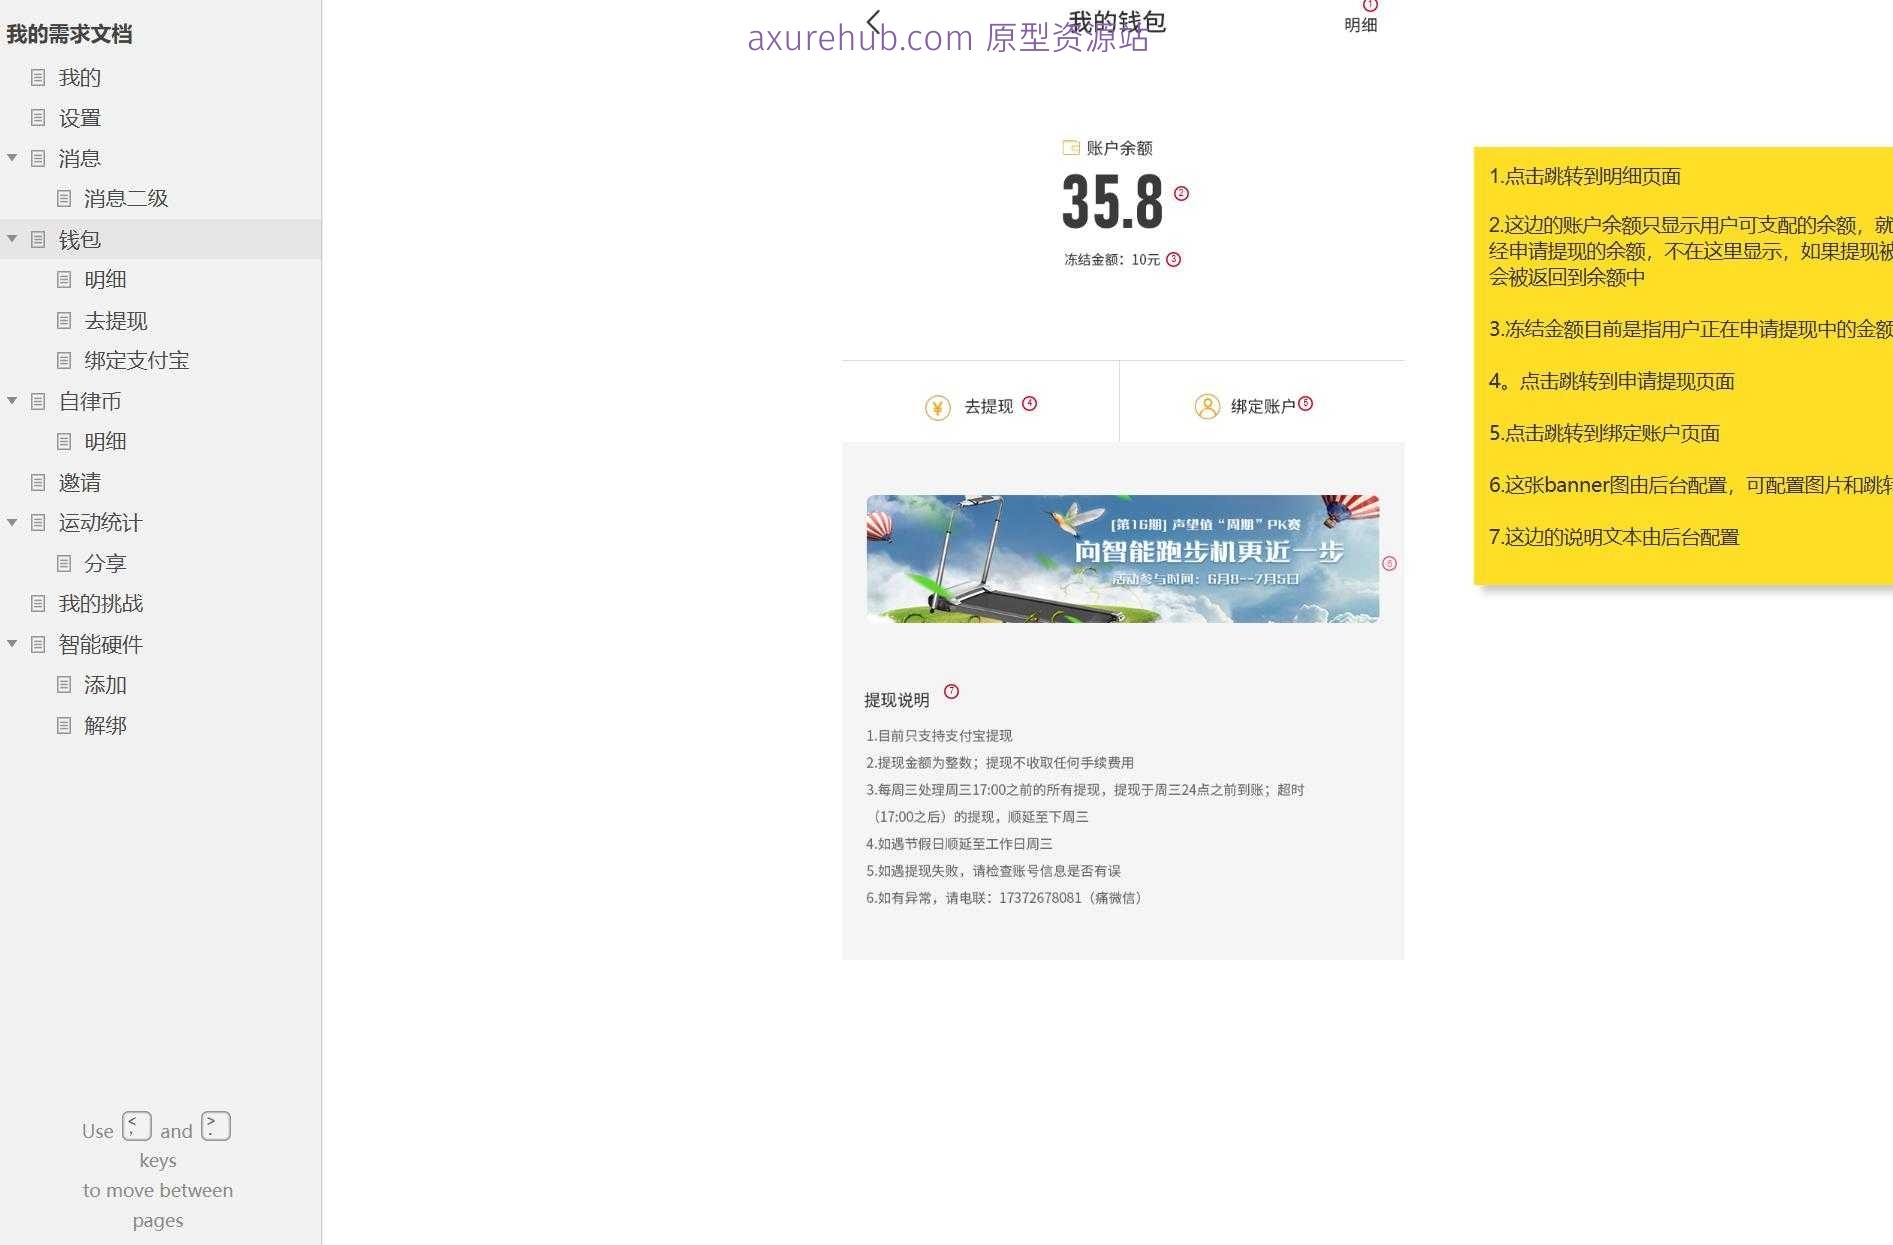The height and width of the screenshot is (1245, 1893).
Task: Click the 提现说明 heading
Action: click(x=897, y=700)
